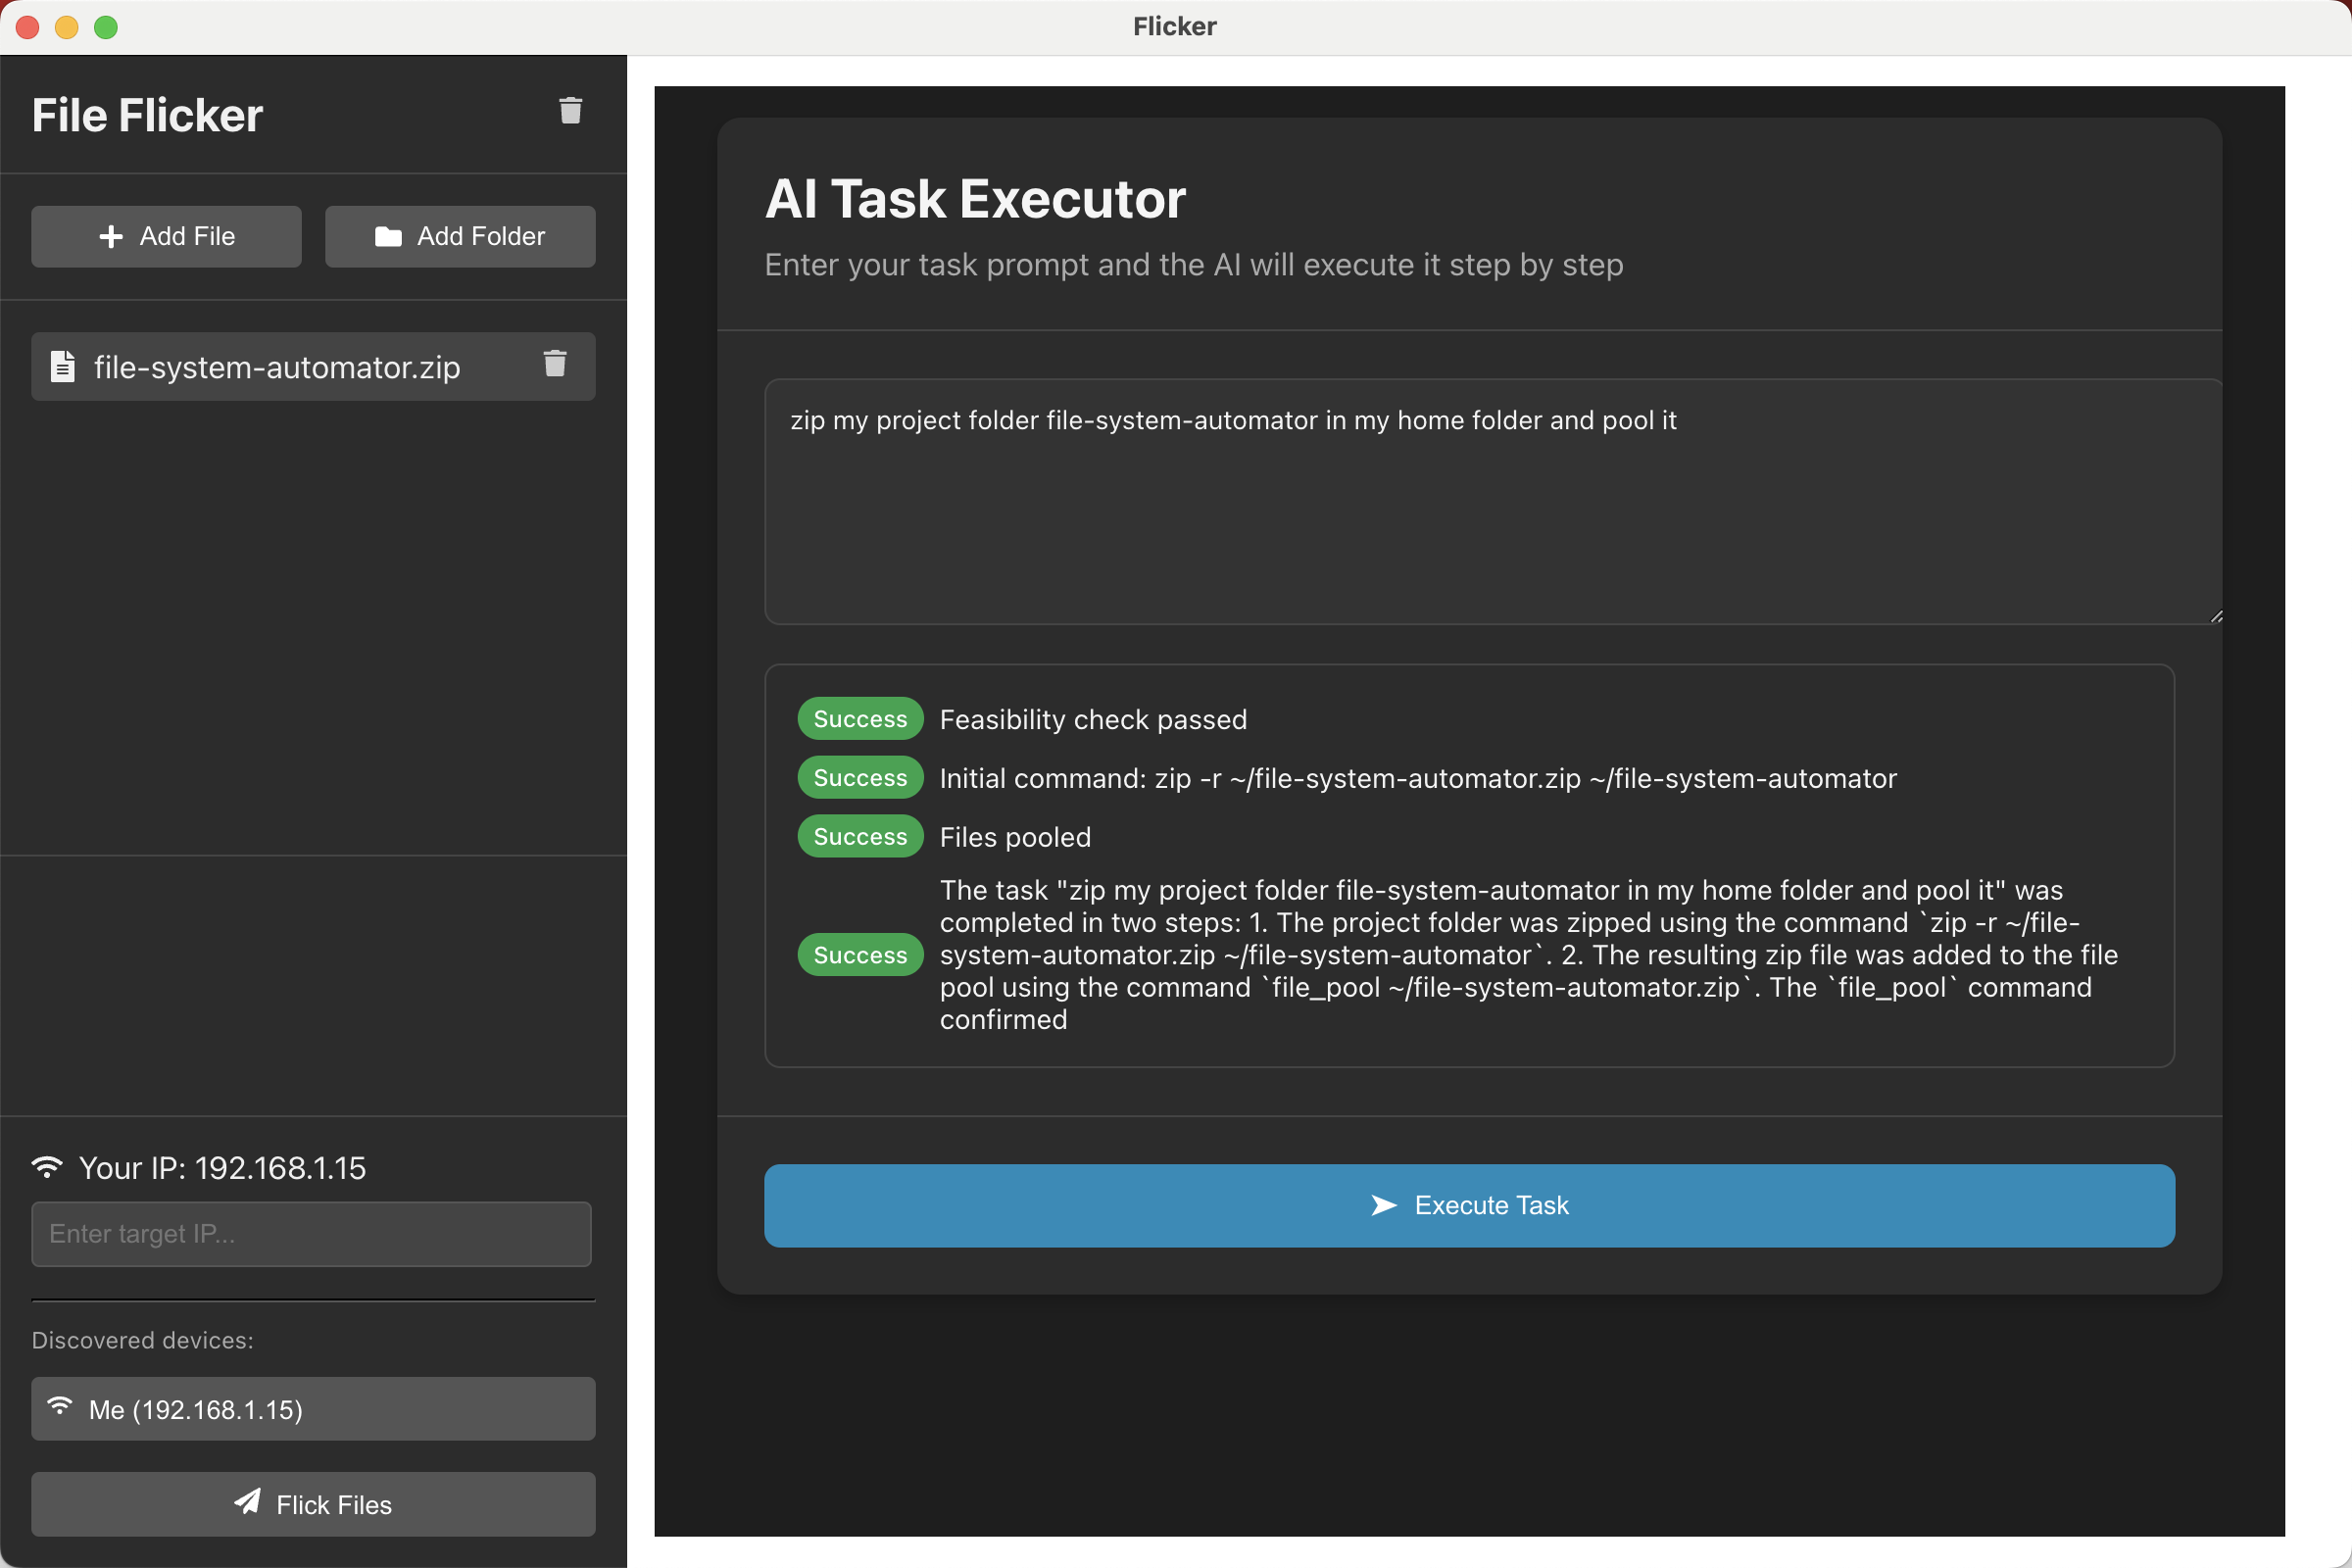
Task: Select the Me (192.168.1.15) discovered device
Action: pyautogui.click(x=313, y=1409)
